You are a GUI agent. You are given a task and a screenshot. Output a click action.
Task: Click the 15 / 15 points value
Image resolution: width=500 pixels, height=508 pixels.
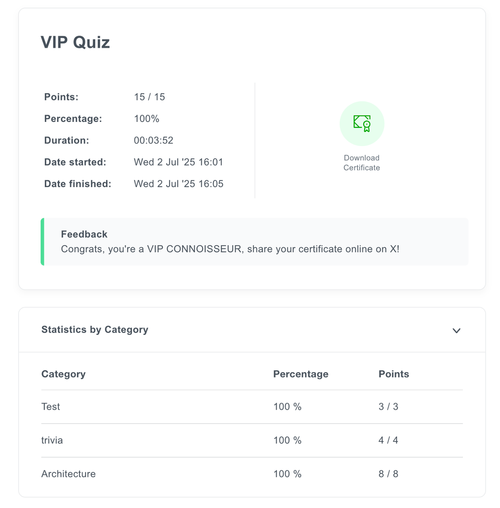click(149, 97)
